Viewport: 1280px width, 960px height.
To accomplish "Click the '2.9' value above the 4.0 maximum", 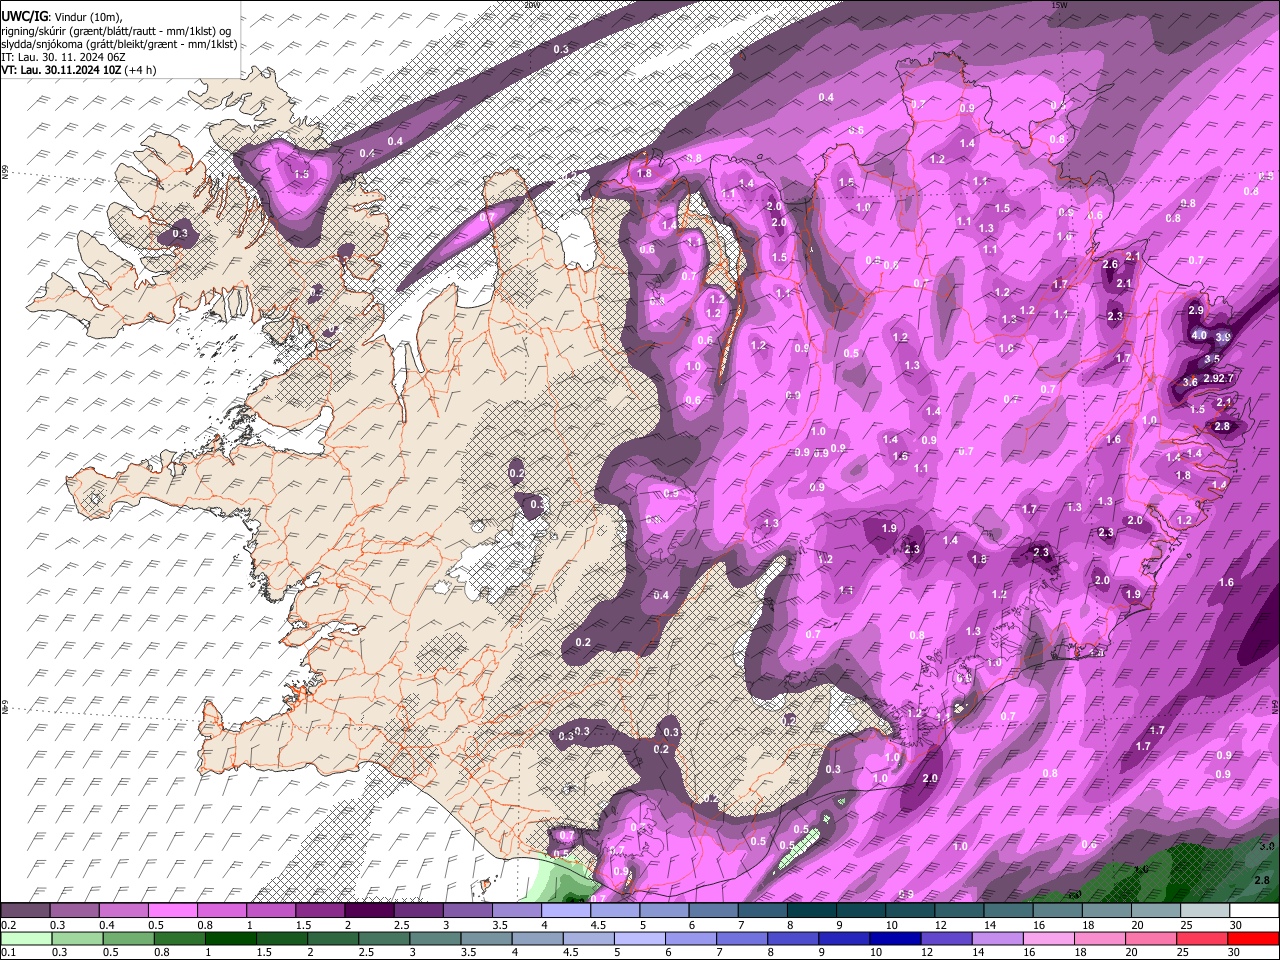I will [x=1196, y=311].
